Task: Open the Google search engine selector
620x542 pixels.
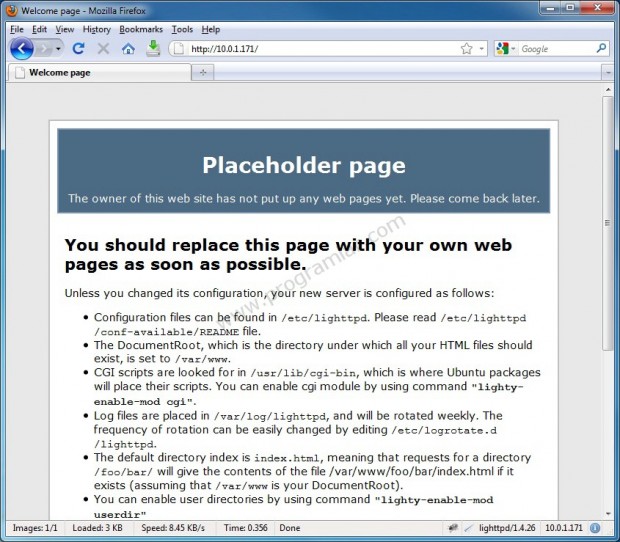Action: (505, 48)
